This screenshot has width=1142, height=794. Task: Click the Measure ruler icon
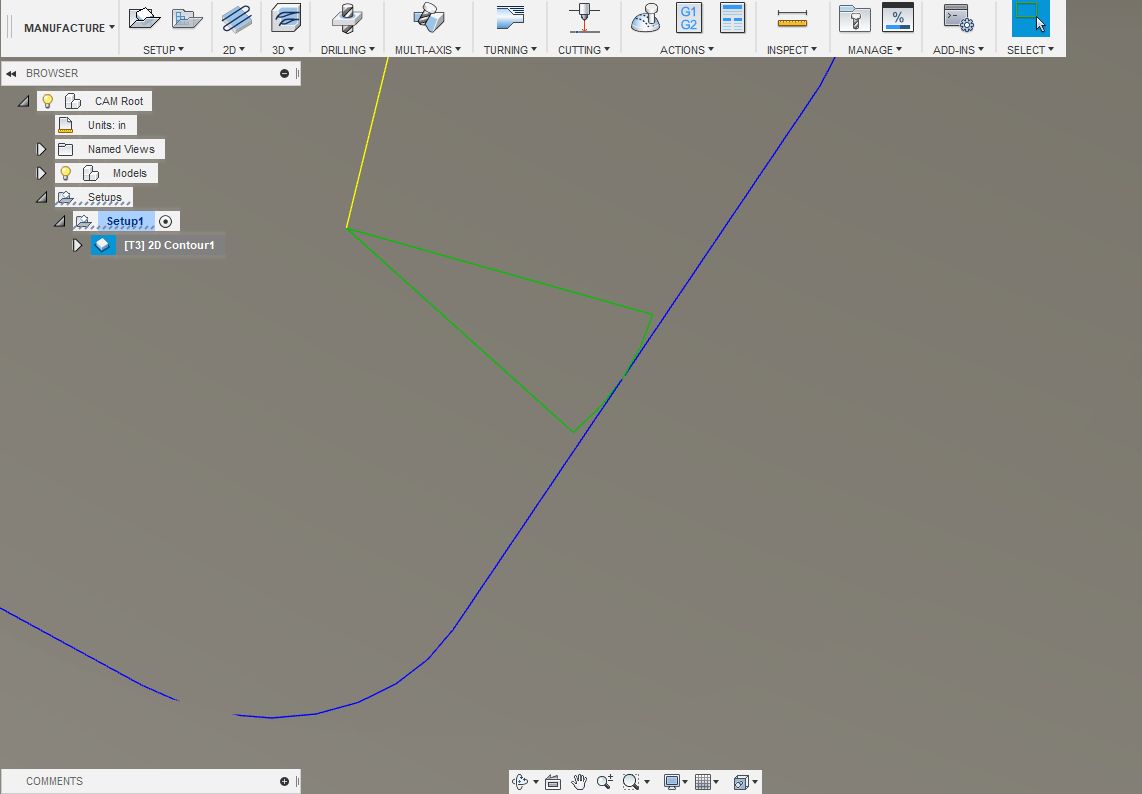[792, 17]
